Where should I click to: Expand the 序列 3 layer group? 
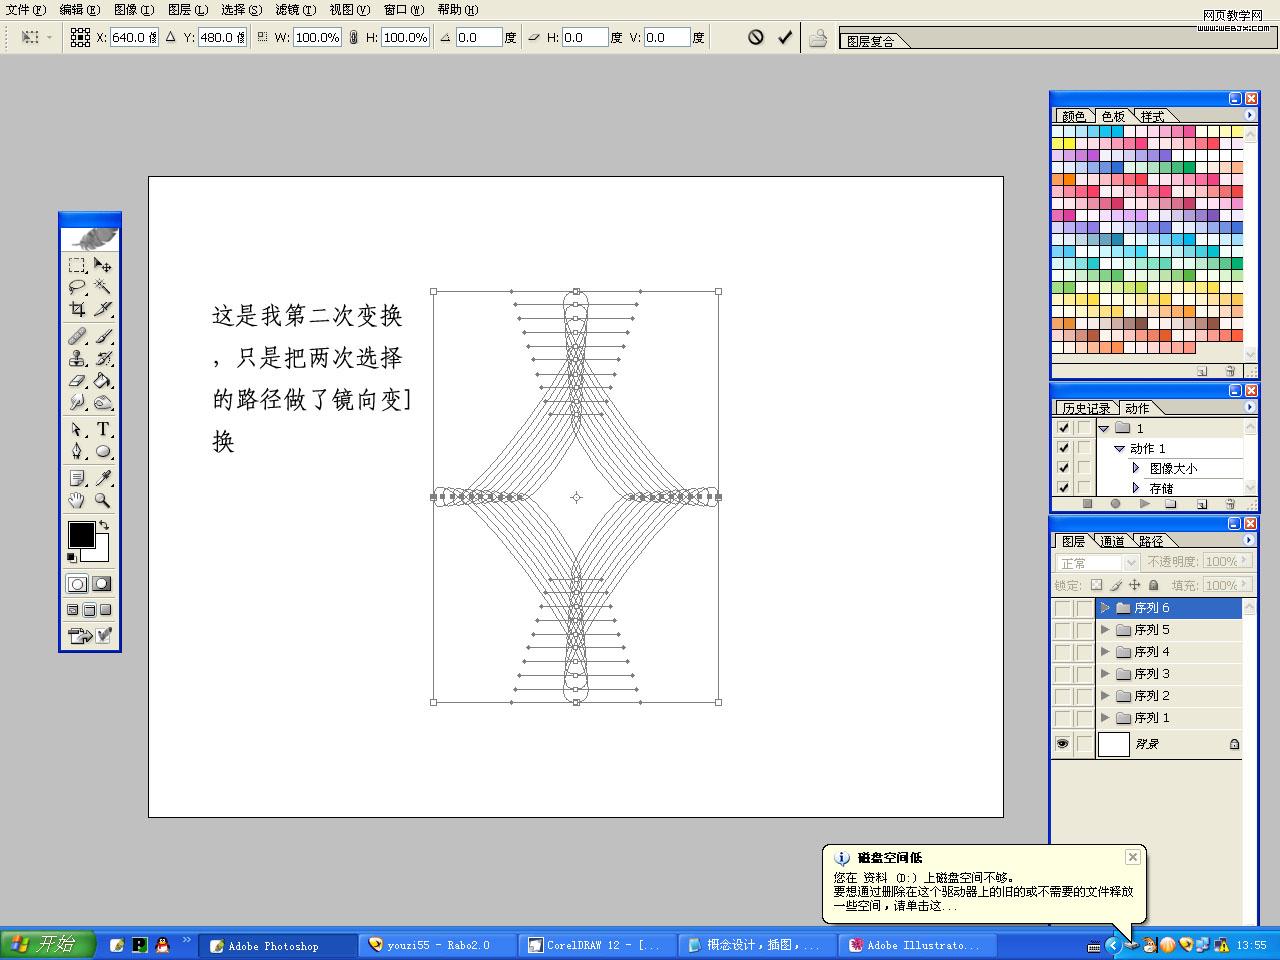pos(1105,674)
